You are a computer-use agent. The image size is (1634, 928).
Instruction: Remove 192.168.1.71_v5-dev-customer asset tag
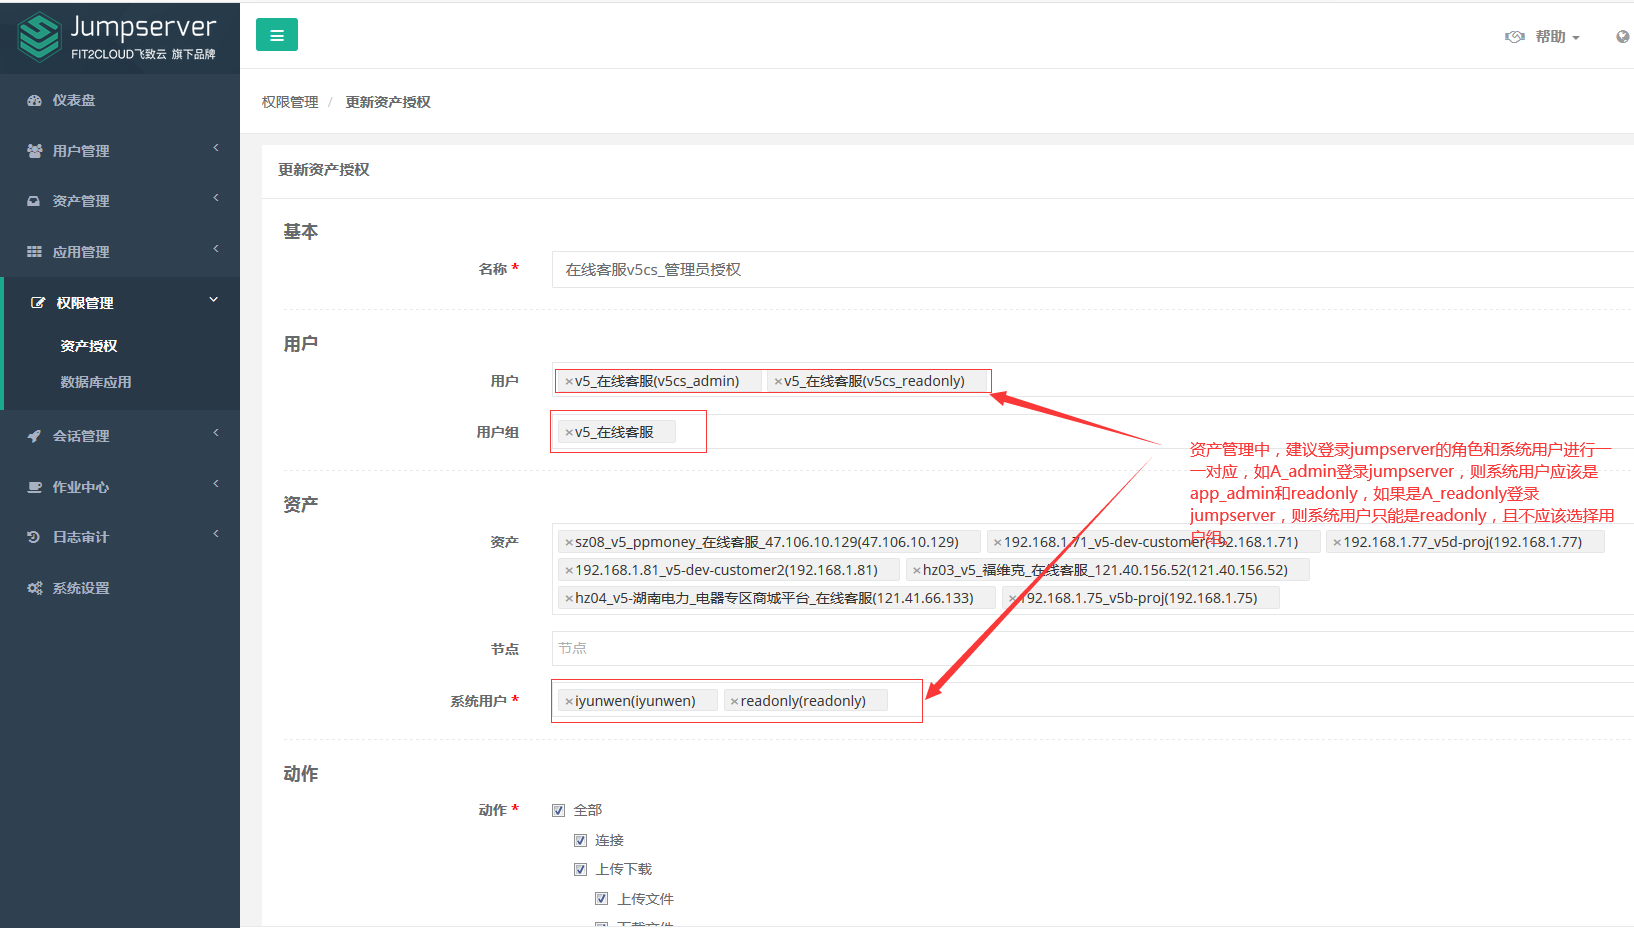(997, 542)
